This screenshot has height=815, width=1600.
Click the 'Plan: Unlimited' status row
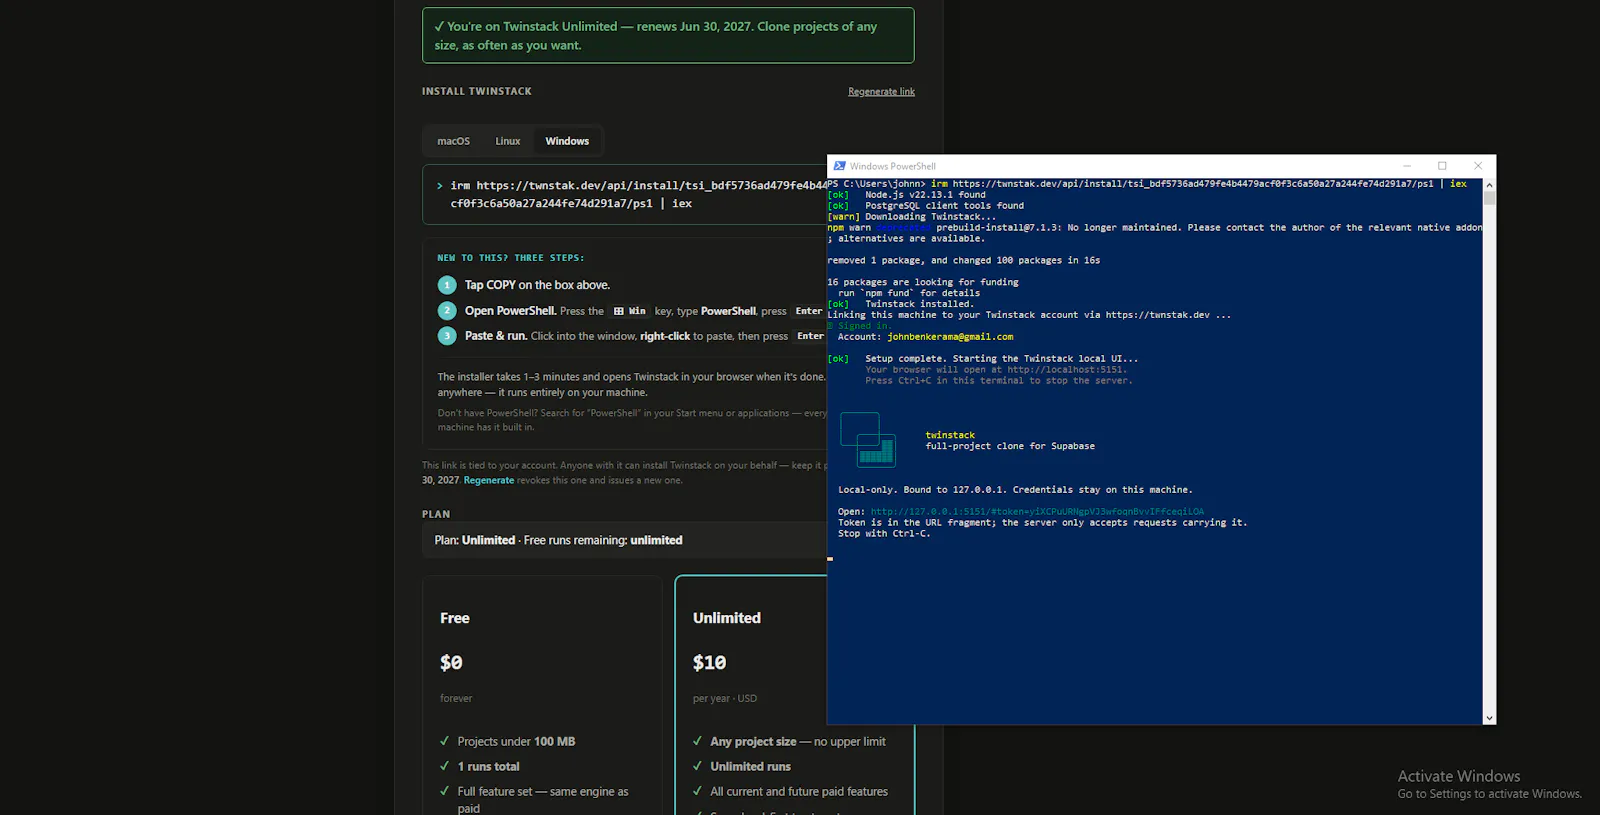coord(625,540)
